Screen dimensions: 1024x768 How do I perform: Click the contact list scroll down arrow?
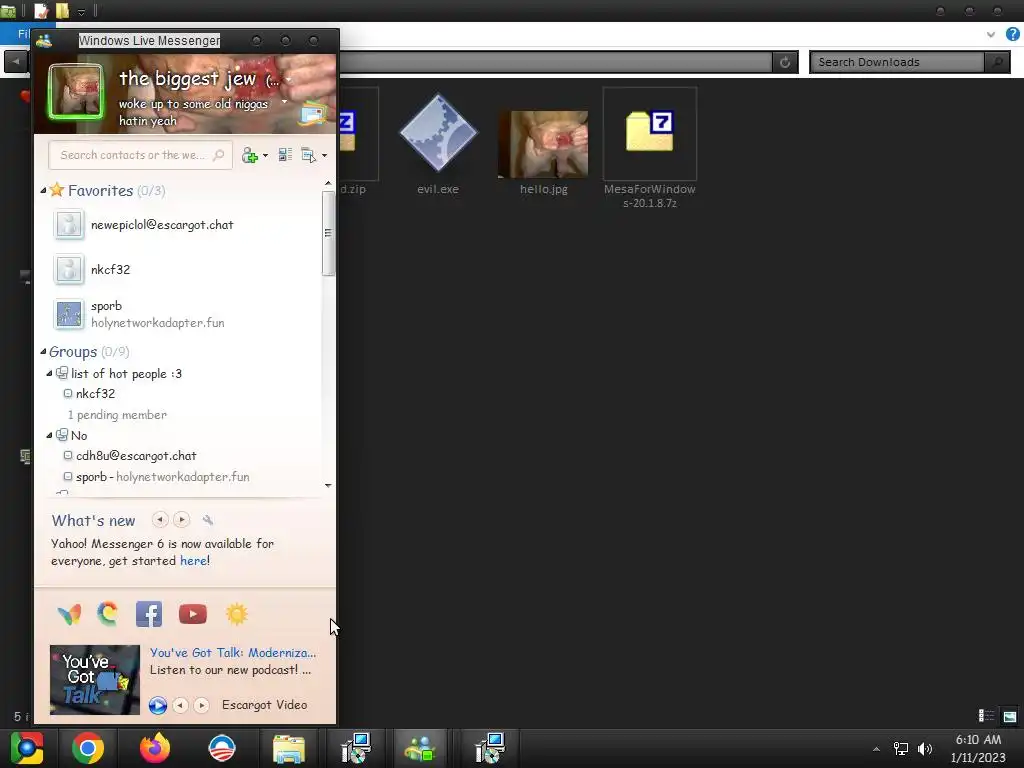coord(328,486)
